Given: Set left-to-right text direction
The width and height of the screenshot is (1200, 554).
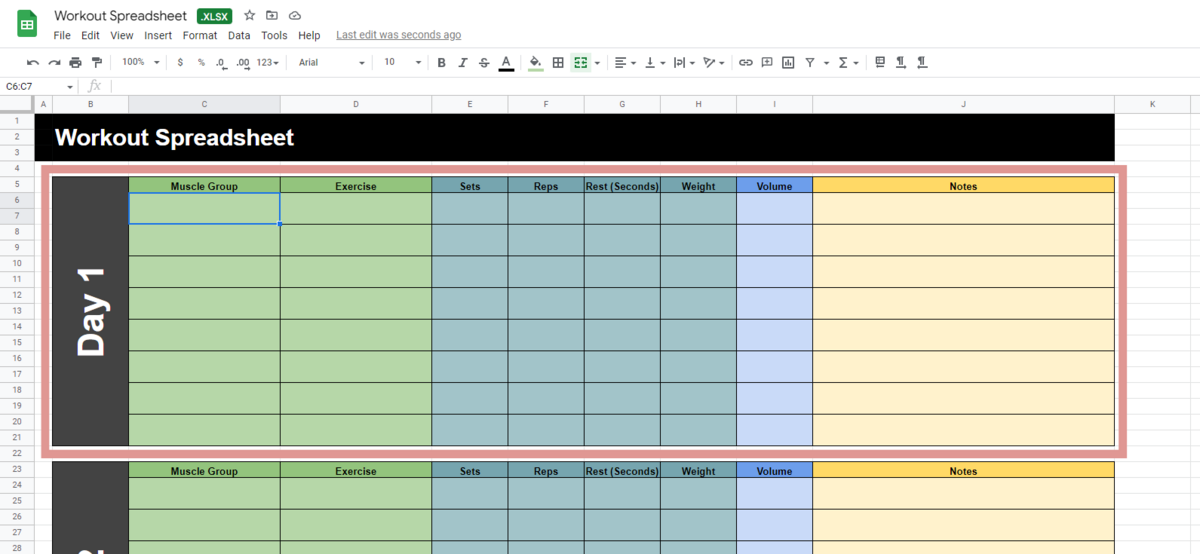Looking at the screenshot, I should pos(901,62).
